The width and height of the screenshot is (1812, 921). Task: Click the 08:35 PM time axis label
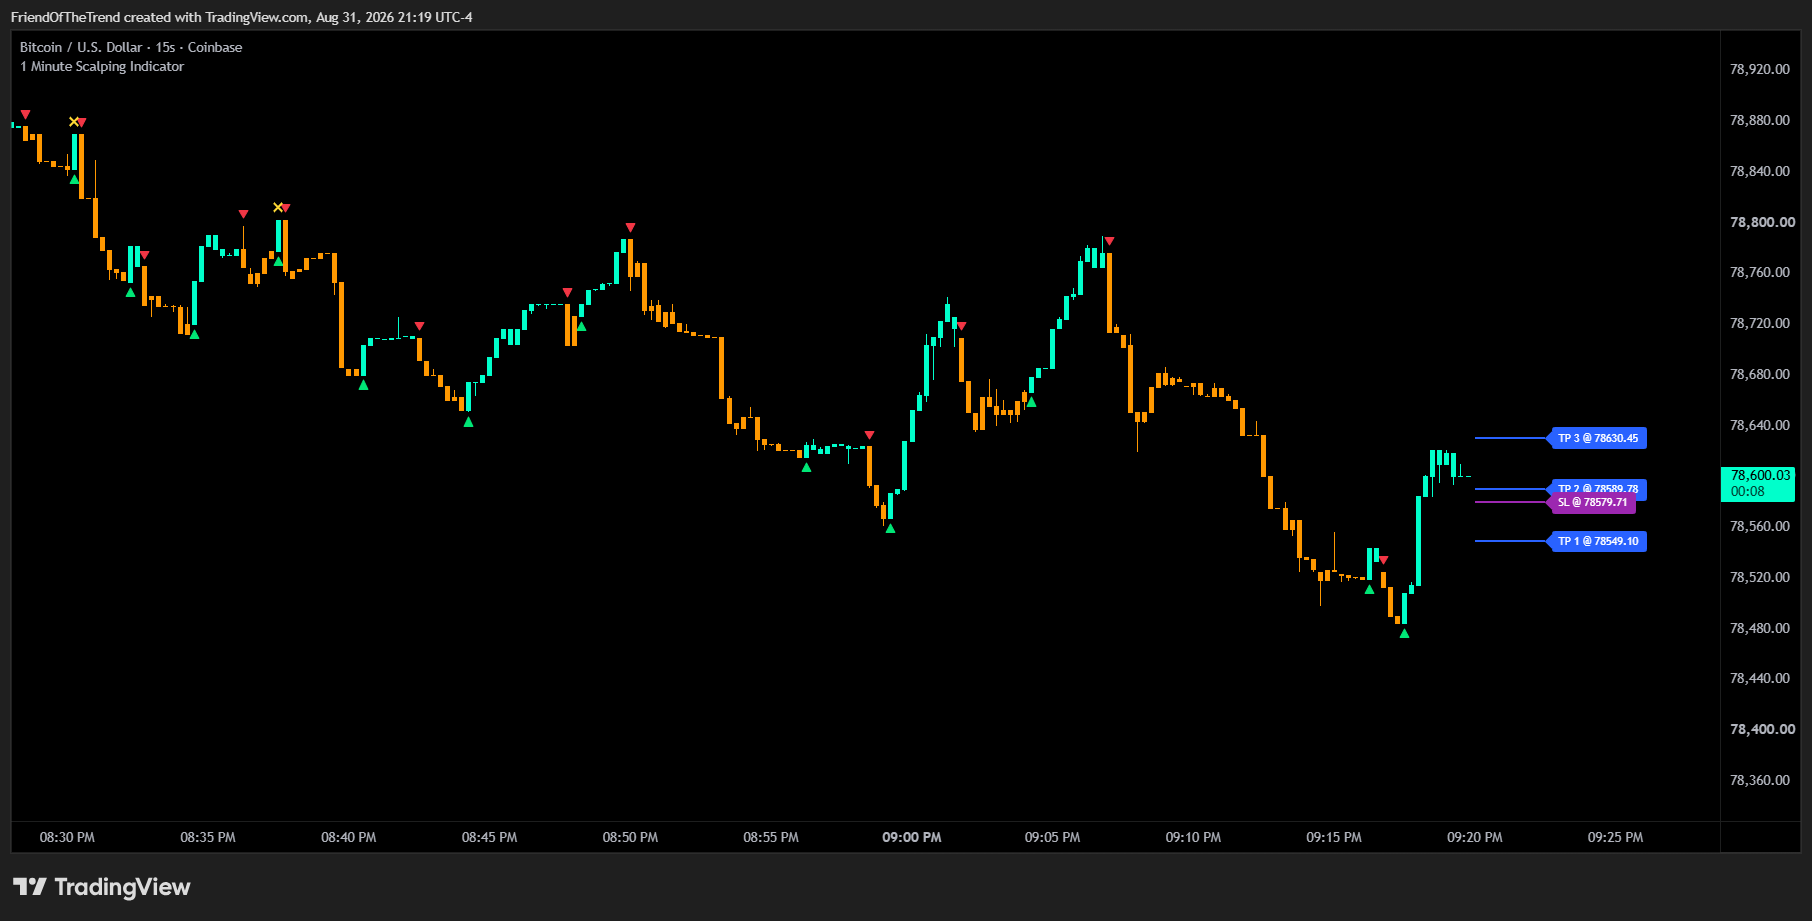coord(208,837)
